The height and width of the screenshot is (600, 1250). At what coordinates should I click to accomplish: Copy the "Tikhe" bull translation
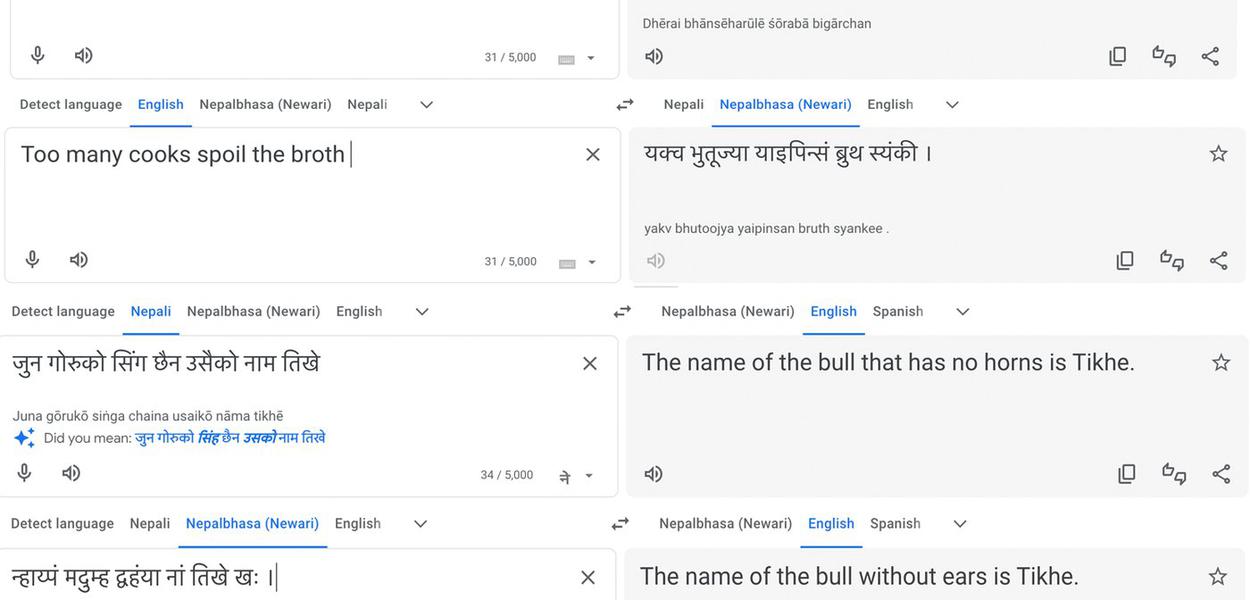coord(1126,472)
